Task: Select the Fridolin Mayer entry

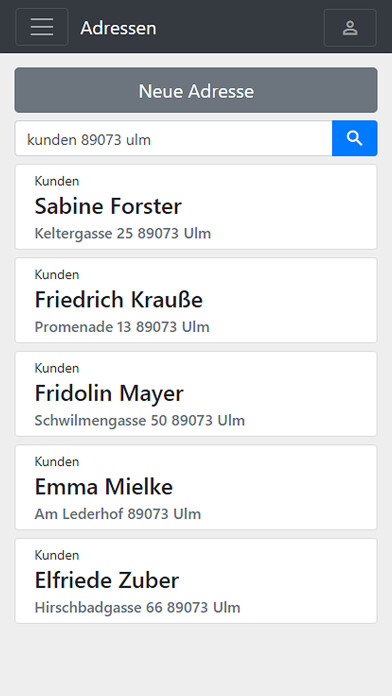Action: pyautogui.click(x=196, y=394)
